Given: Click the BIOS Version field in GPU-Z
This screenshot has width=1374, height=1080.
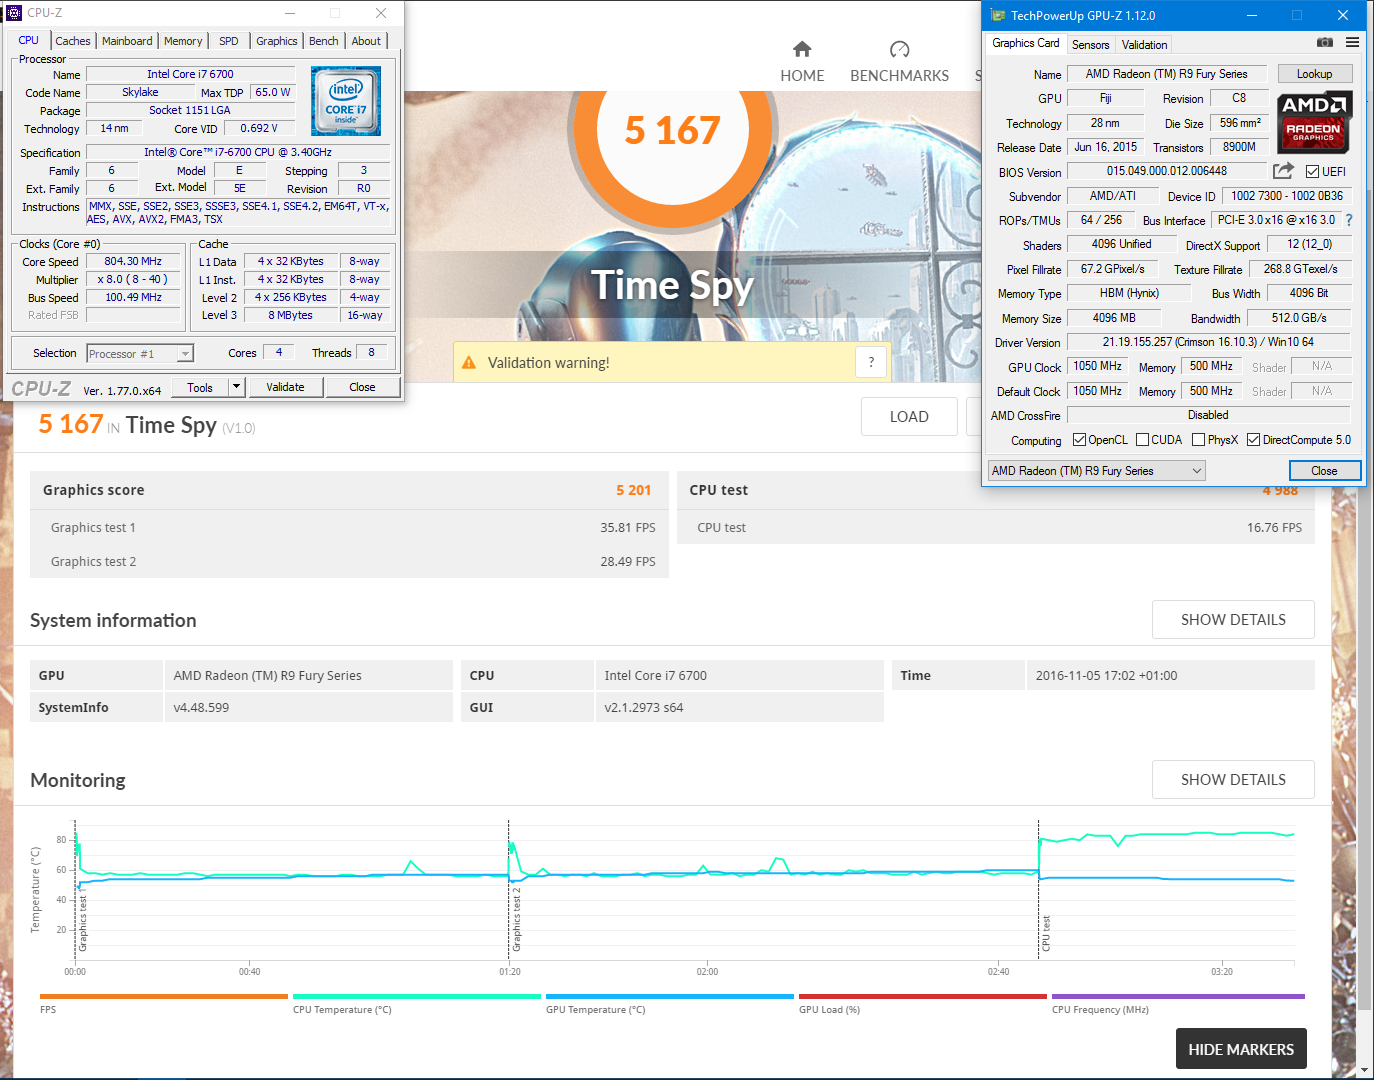Looking at the screenshot, I should tap(1166, 171).
